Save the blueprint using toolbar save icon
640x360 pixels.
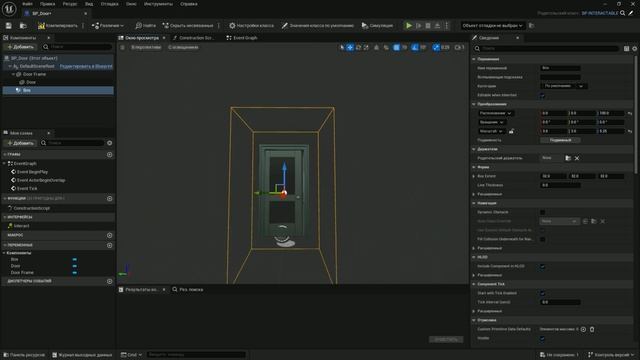9,25
